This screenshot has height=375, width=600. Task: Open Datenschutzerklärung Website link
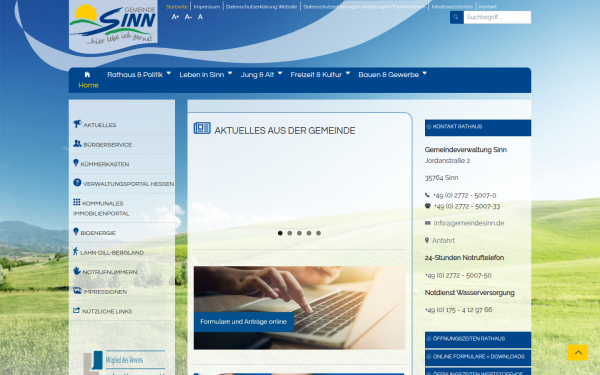(x=261, y=7)
